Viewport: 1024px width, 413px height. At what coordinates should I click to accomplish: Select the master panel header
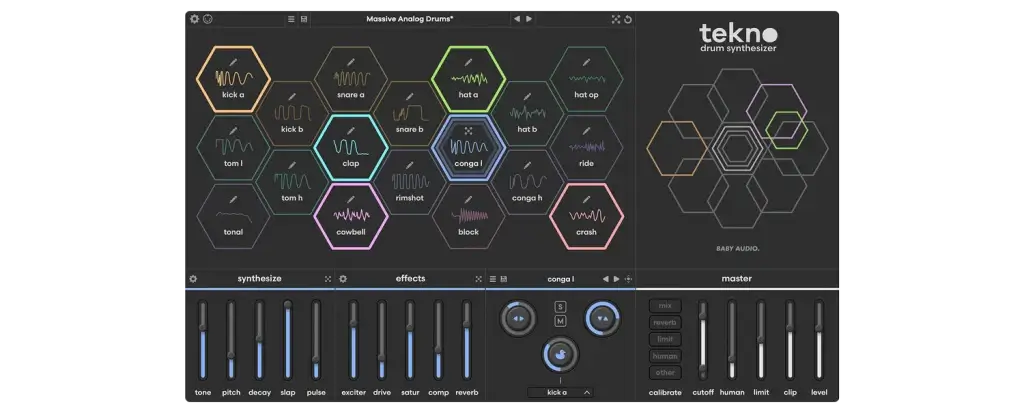(736, 278)
